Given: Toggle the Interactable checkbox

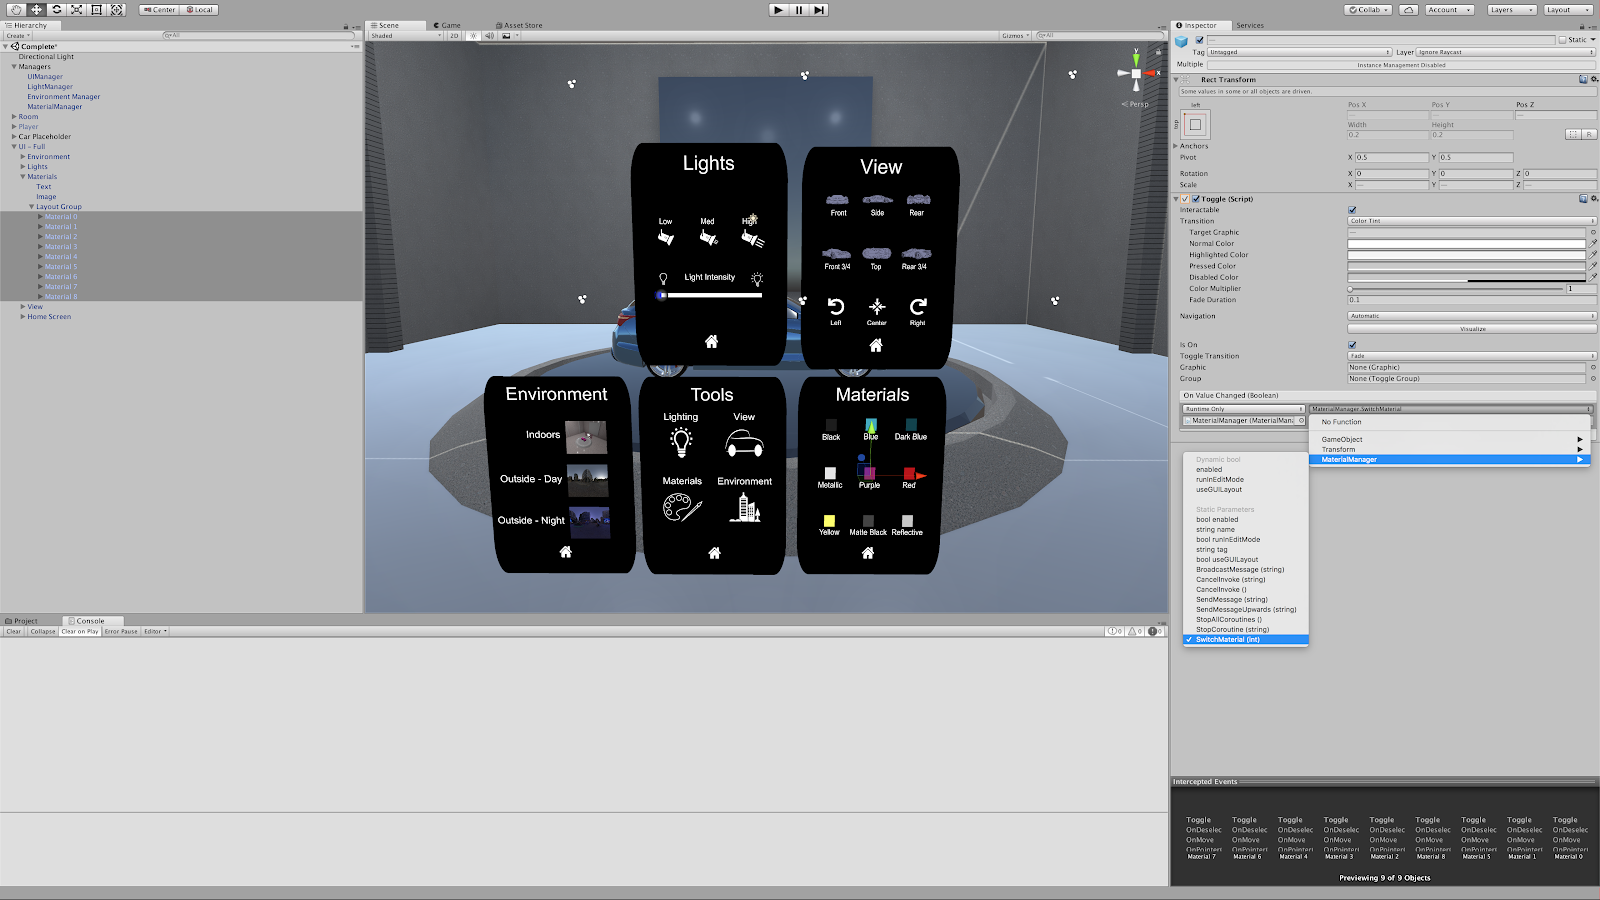Looking at the screenshot, I should tap(1352, 210).
